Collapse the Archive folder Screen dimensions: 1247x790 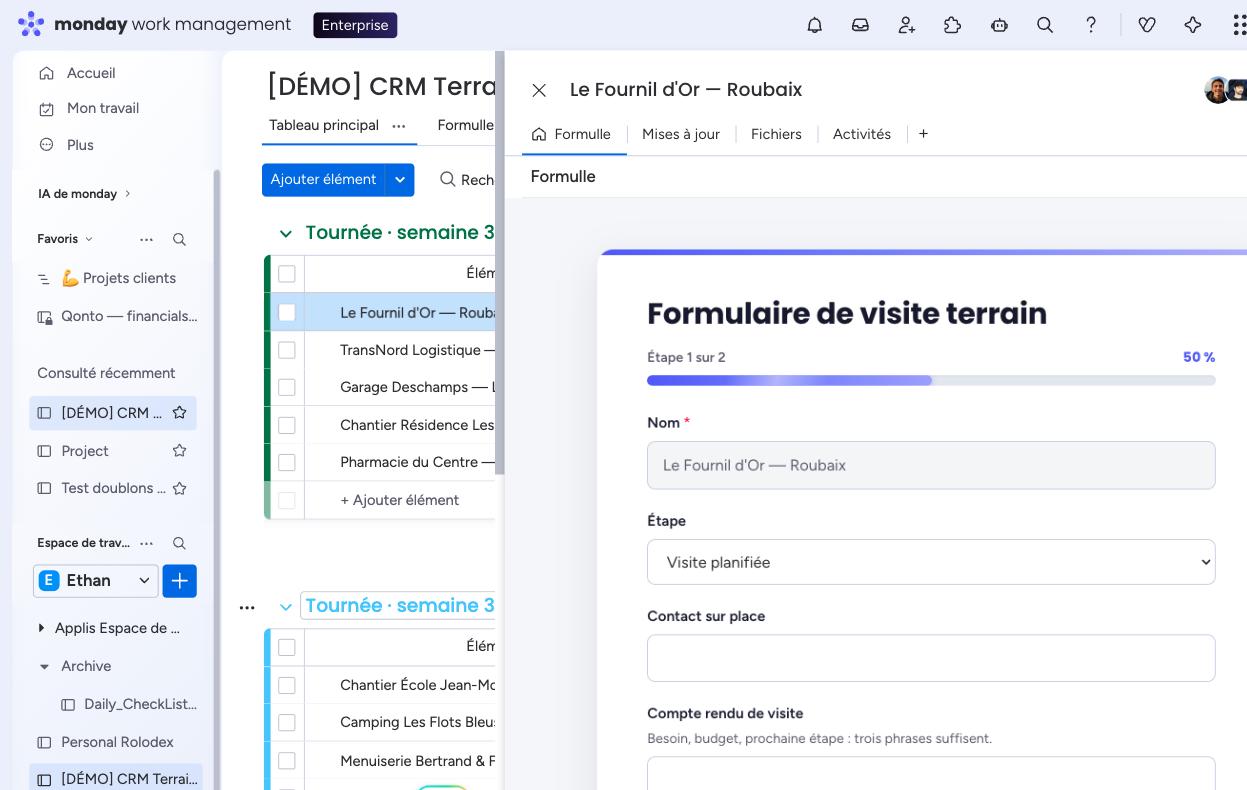(x=44, y=666)
